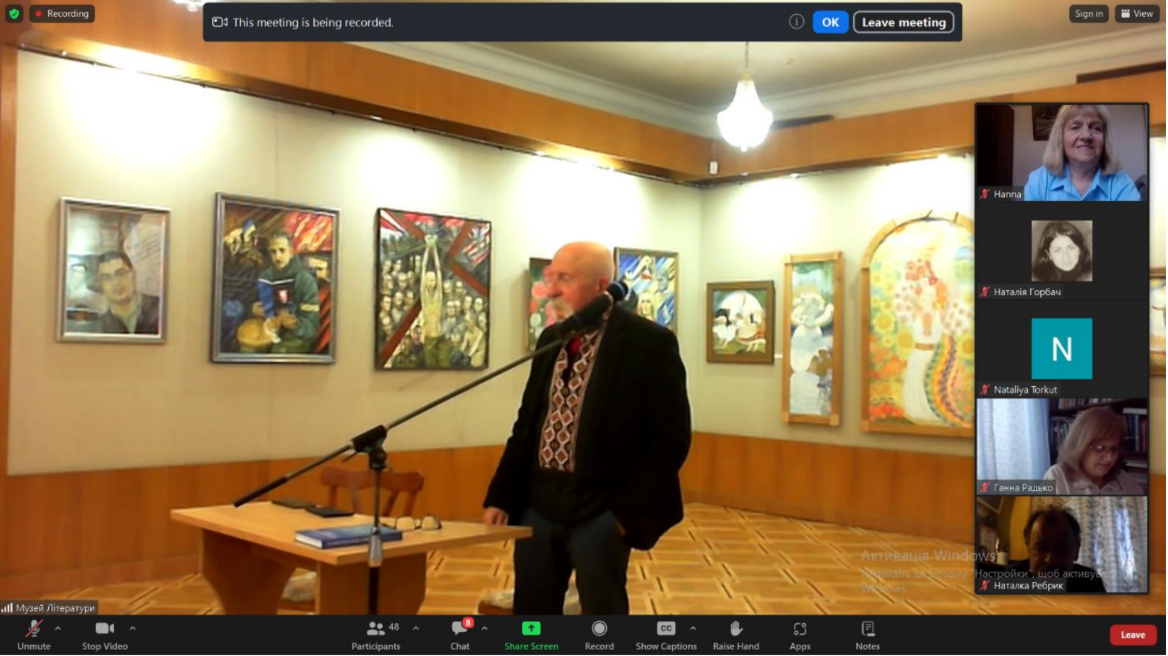Stop Video camera toggle
This screenshot has width=1168, height=656.
click(x=104, y=634)
